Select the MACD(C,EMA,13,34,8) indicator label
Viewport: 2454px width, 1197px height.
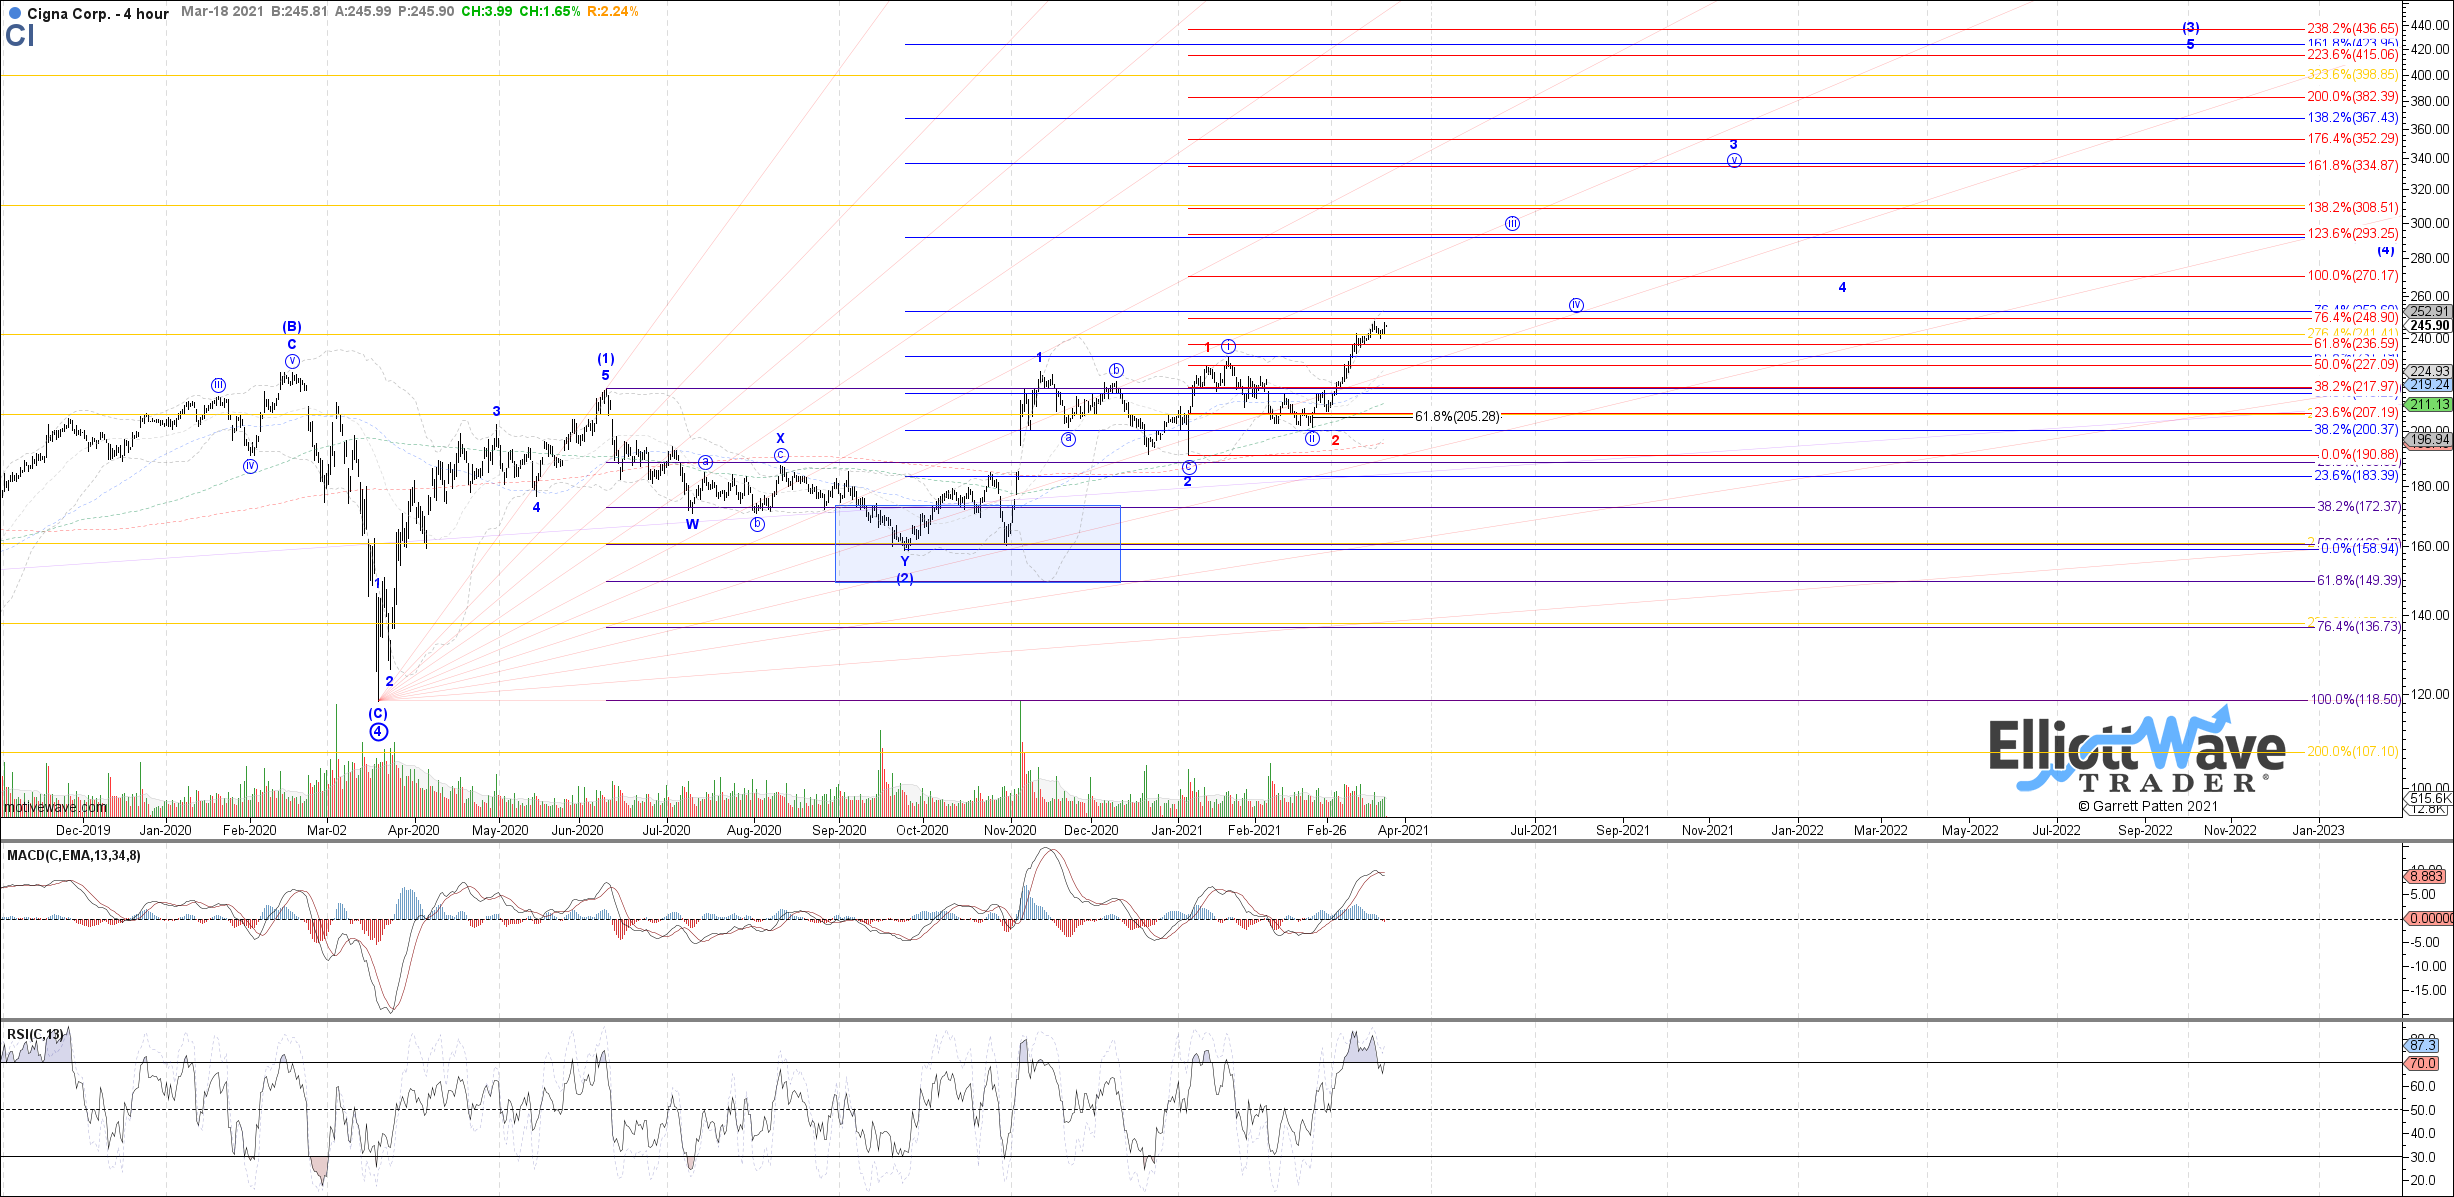click(x=73, y=855)
